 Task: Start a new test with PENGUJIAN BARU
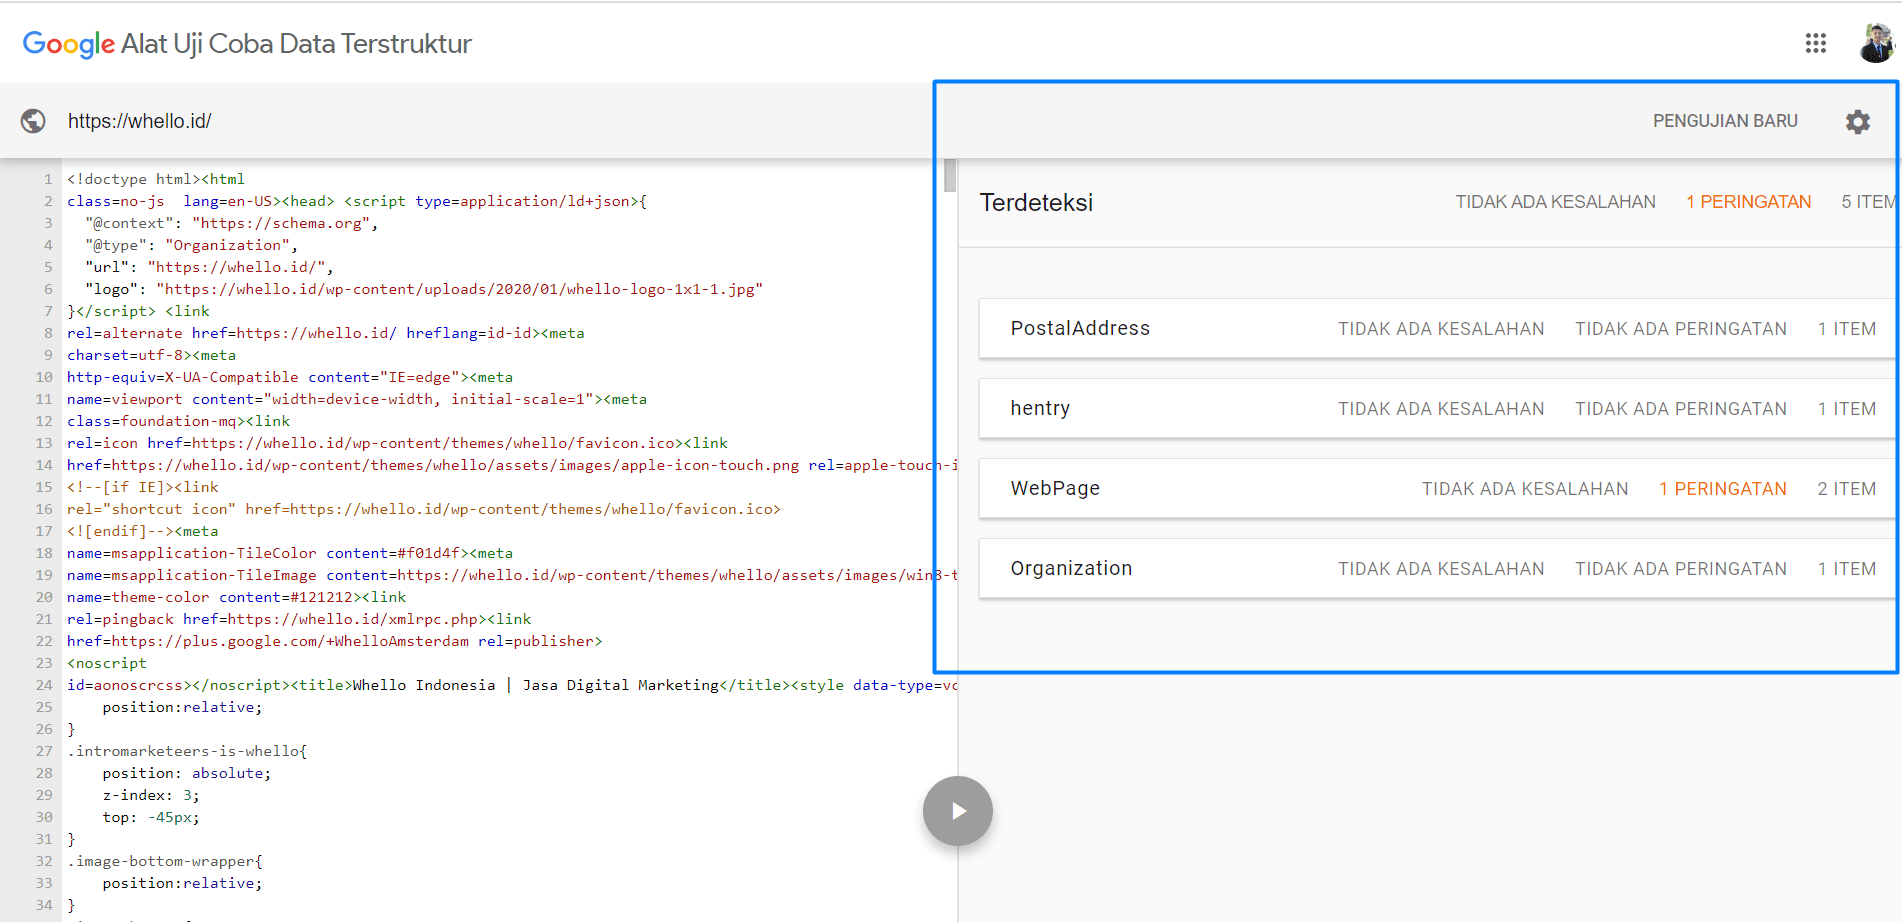click(x=1724, y=121)
